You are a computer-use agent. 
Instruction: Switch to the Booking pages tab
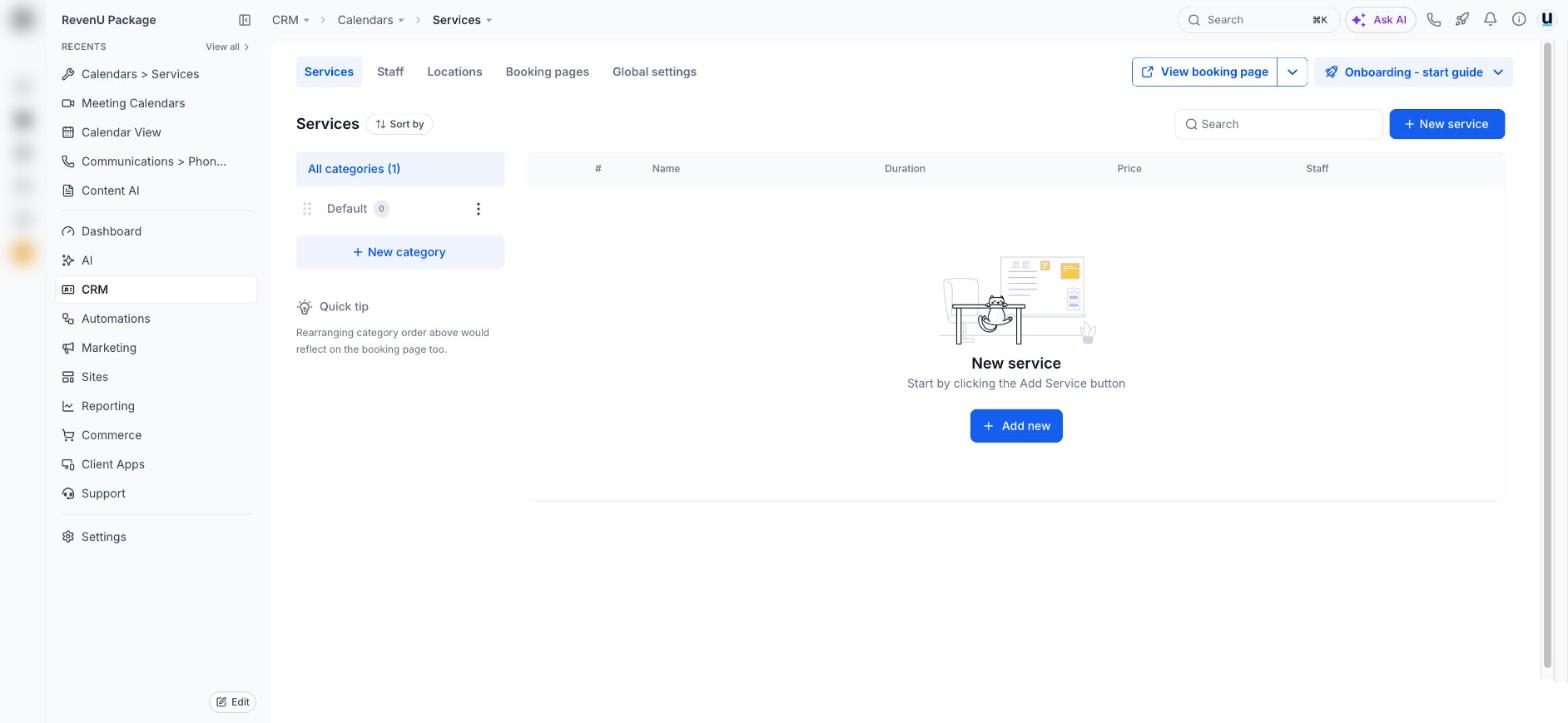(x=547, y=72)
